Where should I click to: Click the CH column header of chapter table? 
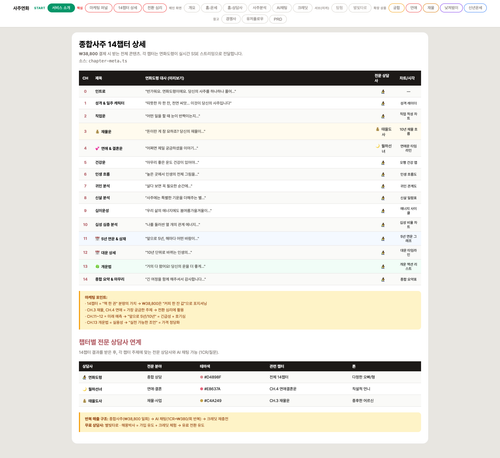[85, 78]
